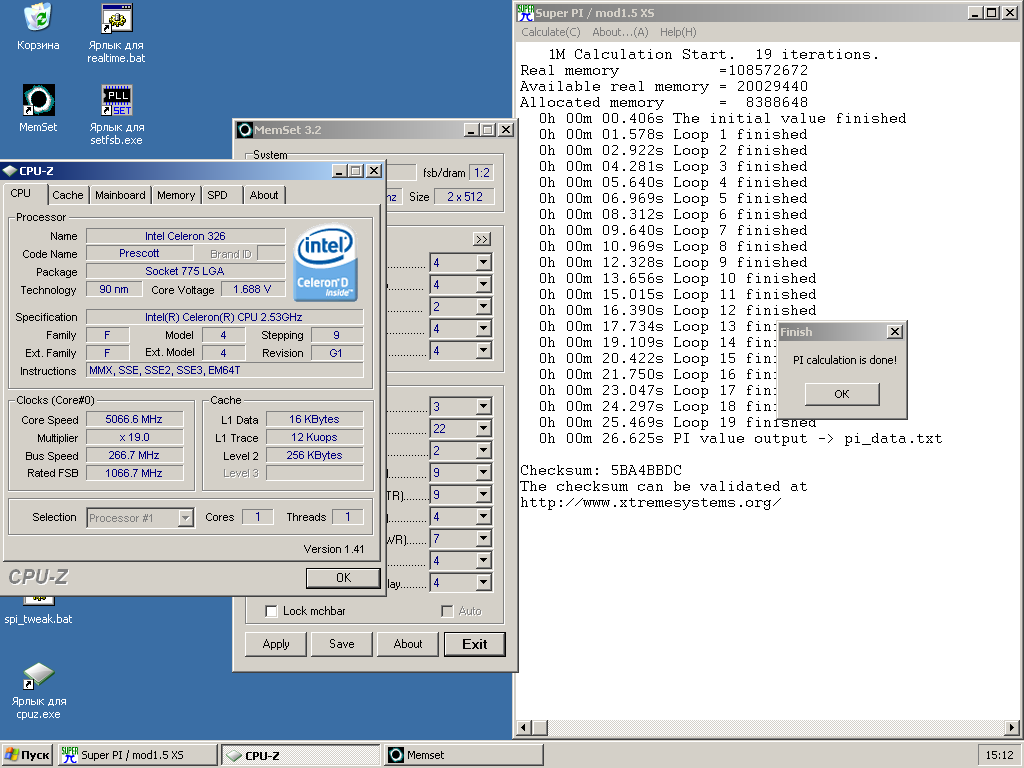Open the About...(A) menu in Super PI
Image resolution: width=1024 pixels, height=768 pixels.
[620, 32]
